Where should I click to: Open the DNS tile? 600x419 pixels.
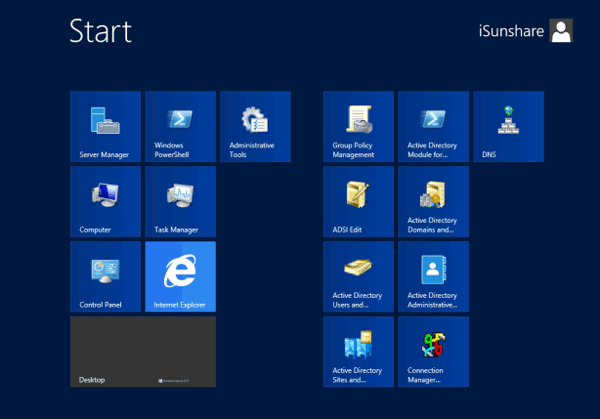point(509,127)
